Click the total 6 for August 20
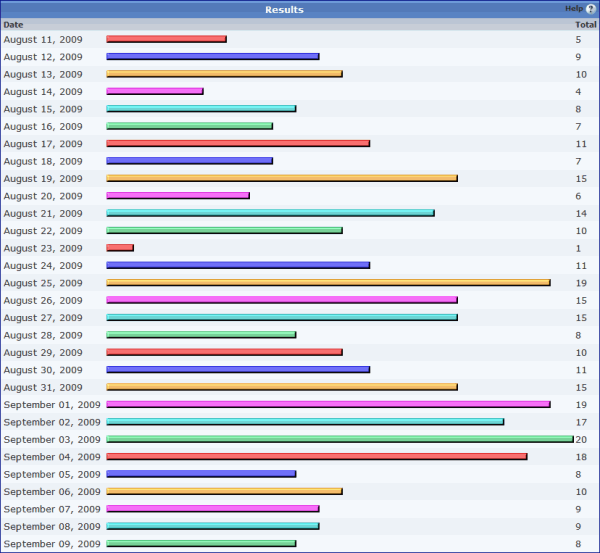The image size is (600, 553). [578, 196]
